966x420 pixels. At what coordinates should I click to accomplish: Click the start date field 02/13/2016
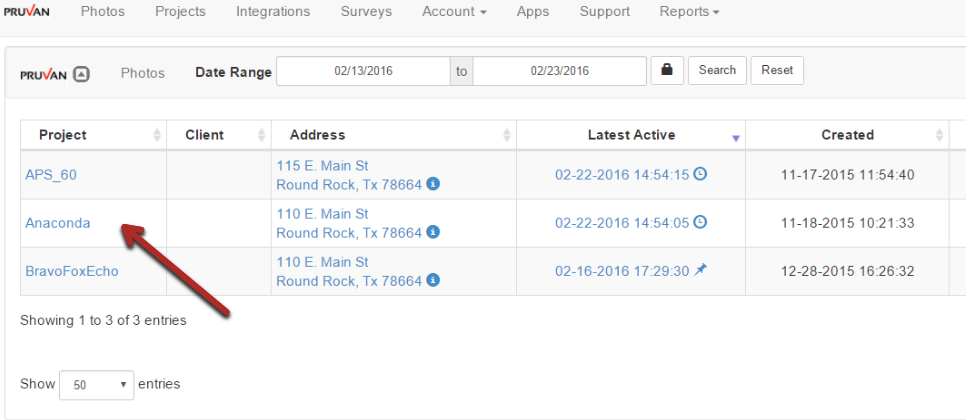pyautogui.click(x=363, y=71)
